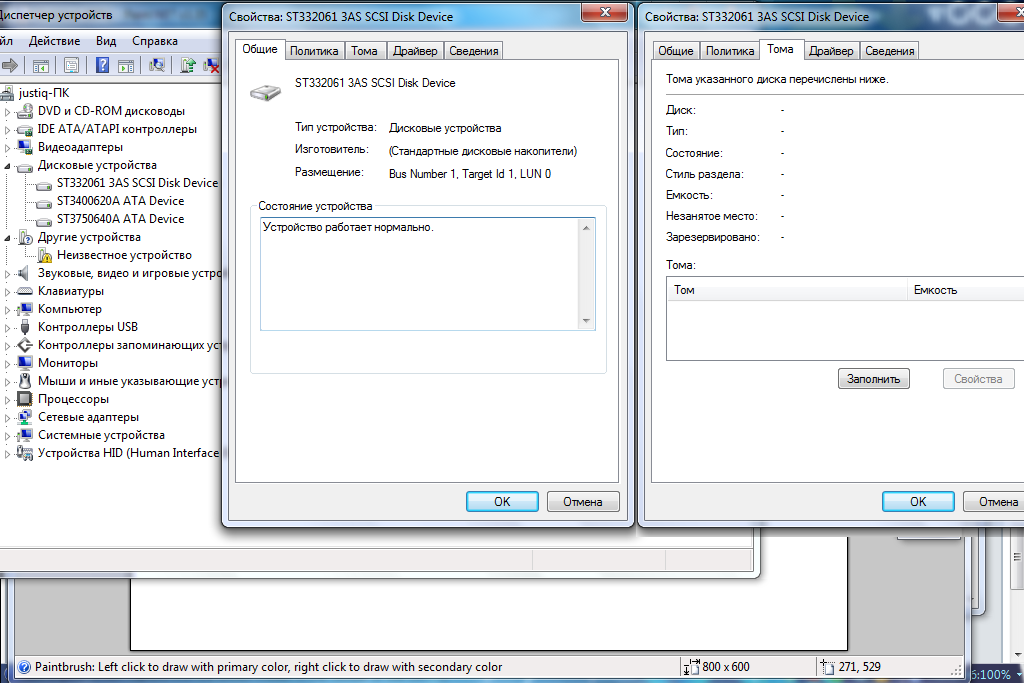Click the justiq-ПК computer icon

[x=8, y=93]
